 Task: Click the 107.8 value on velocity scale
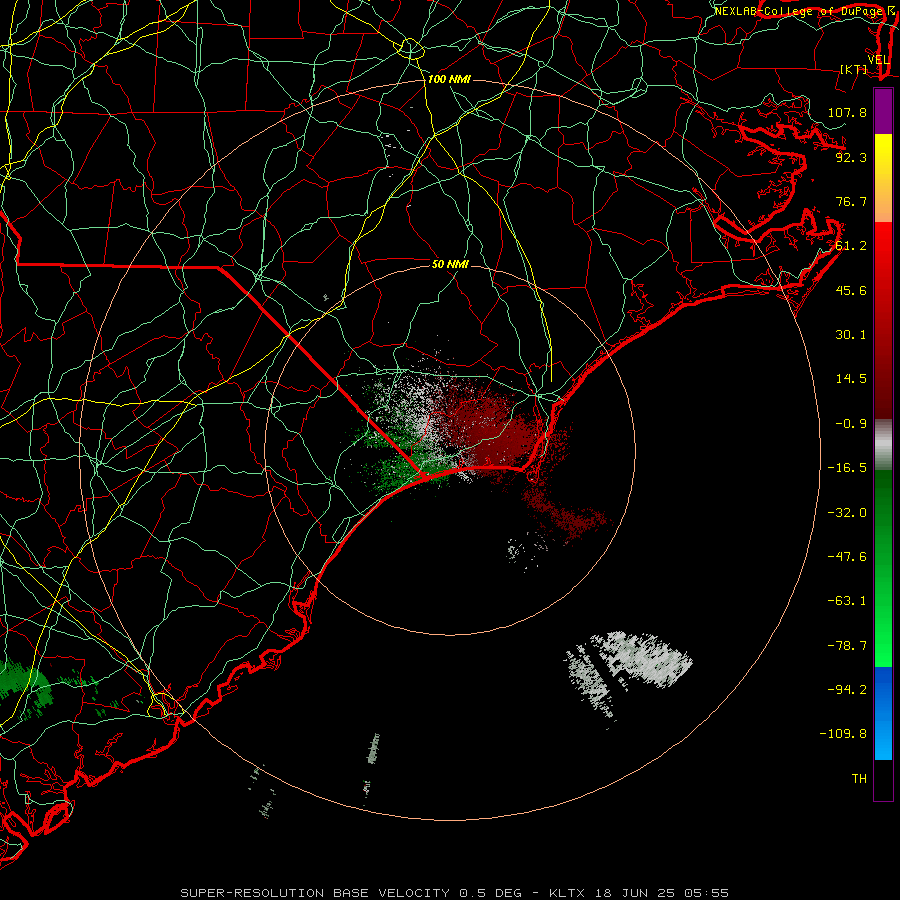(x=847, y=112)
